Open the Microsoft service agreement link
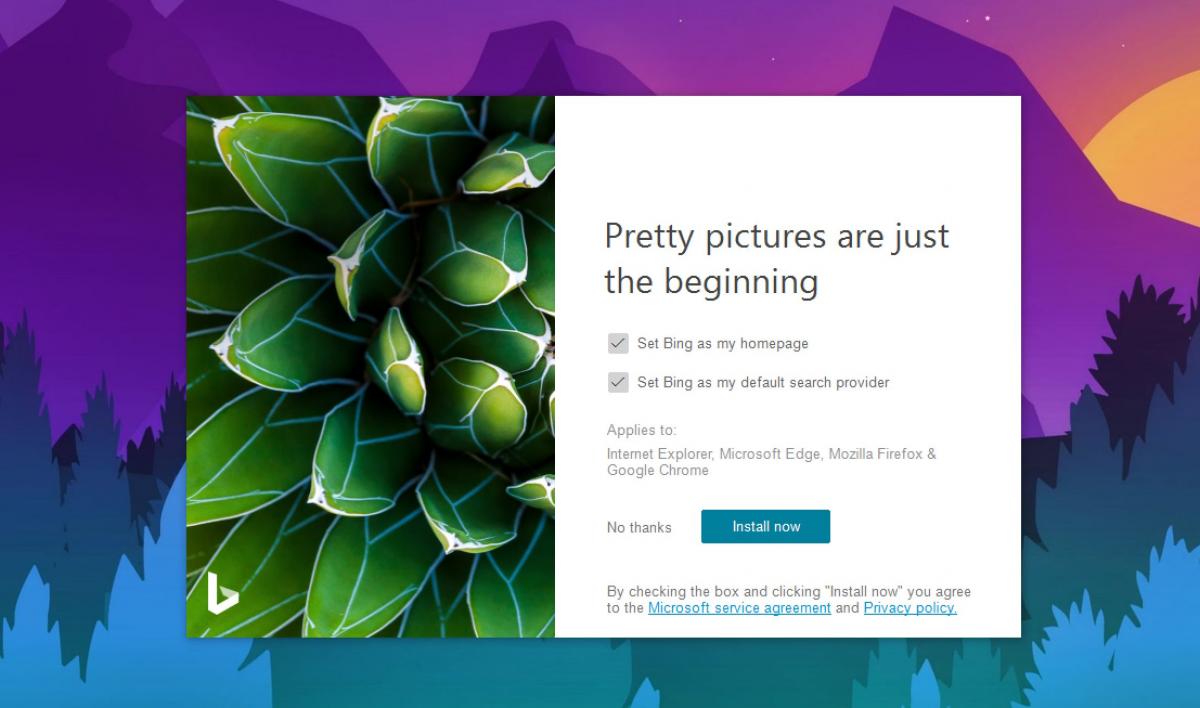 click(739, 608)
